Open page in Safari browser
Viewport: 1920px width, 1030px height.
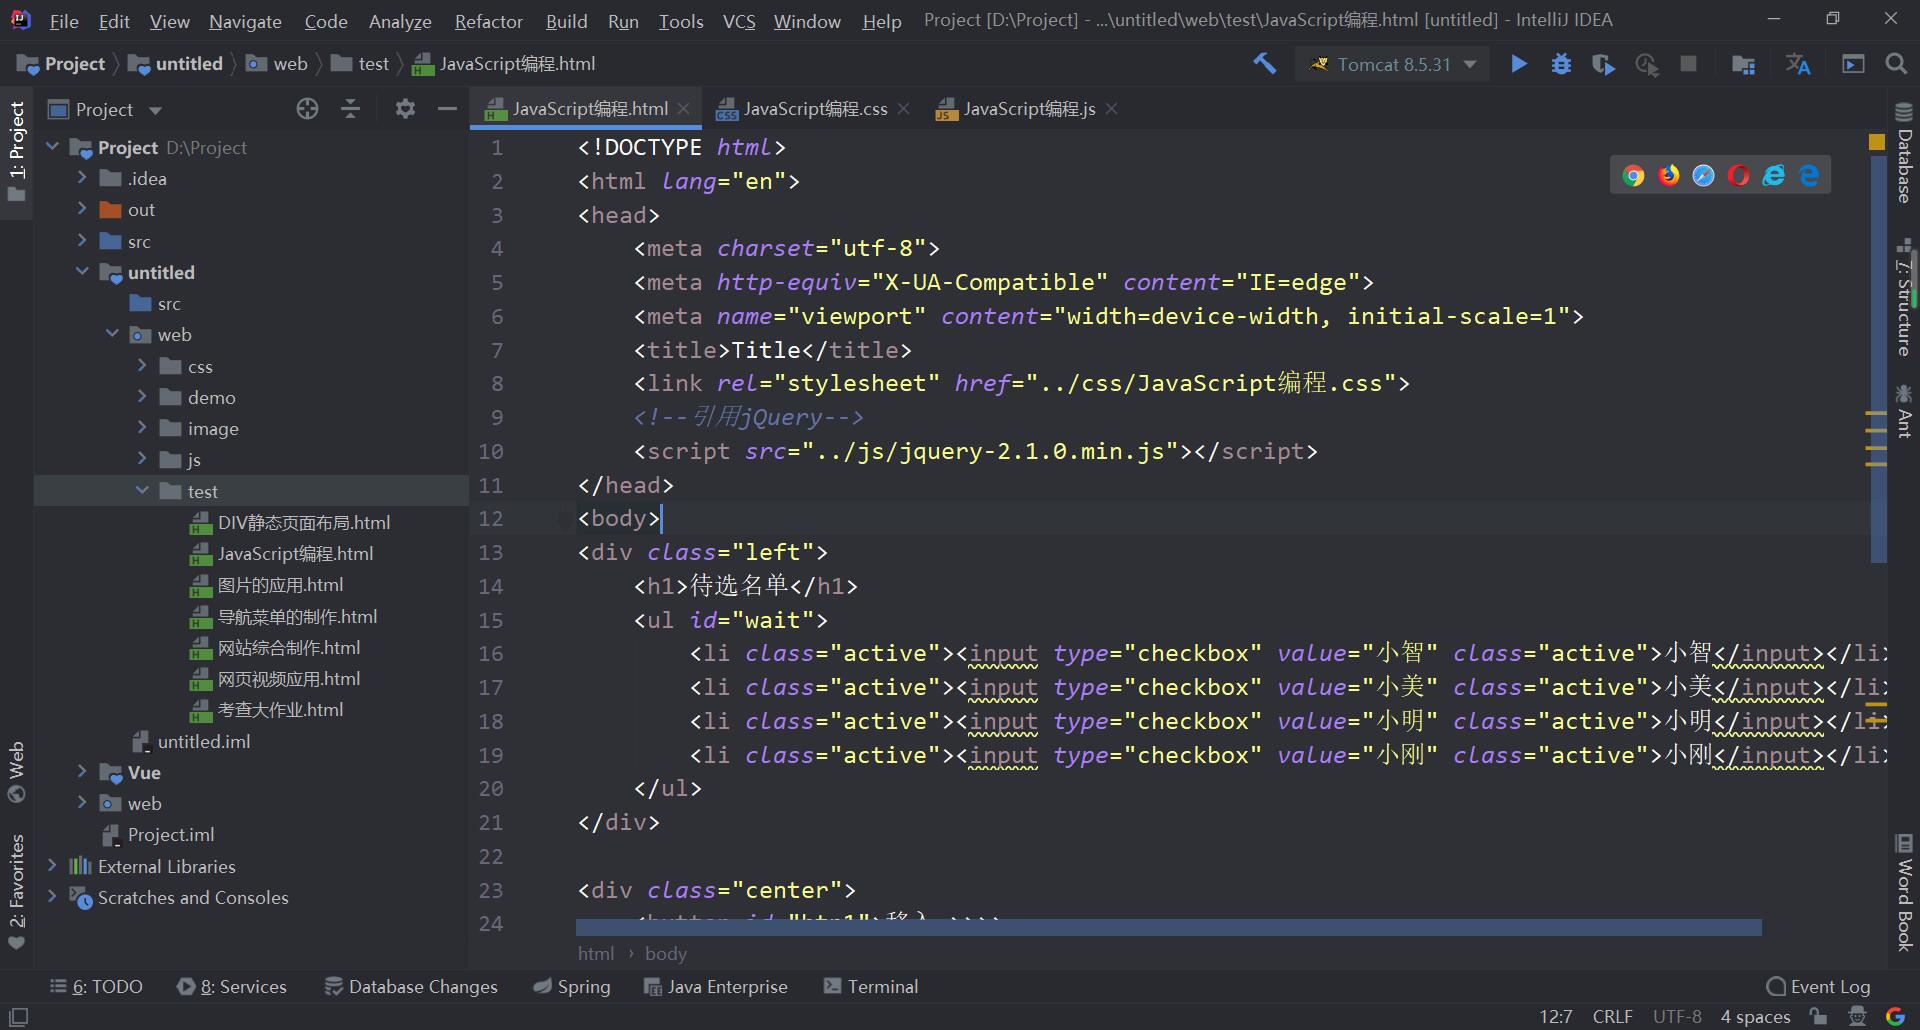pyautogui.click(x=1704, y=176)
